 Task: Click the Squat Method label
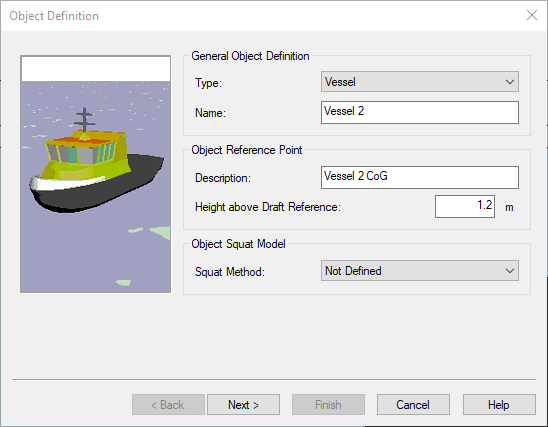(230, 272)
